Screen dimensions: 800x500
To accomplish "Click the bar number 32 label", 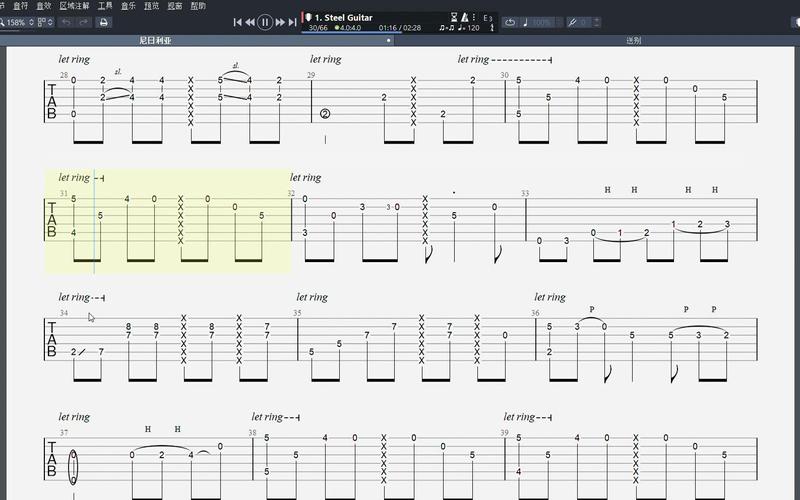I will [291, 193].
